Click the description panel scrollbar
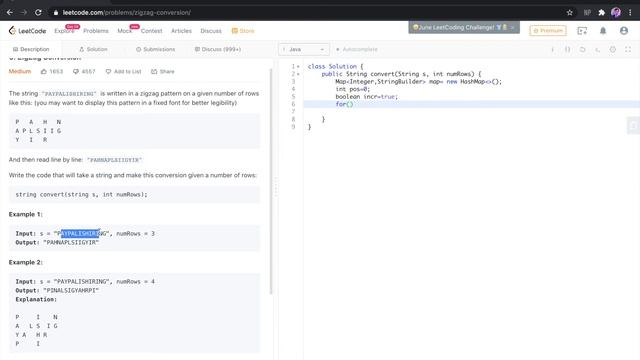 [x=270, y=181]
